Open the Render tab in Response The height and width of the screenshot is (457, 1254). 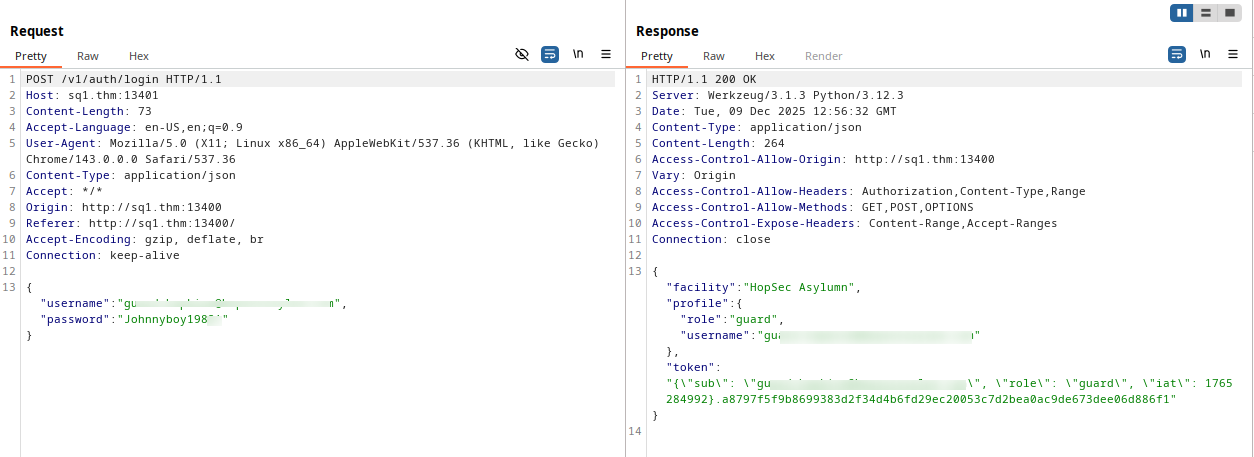click(x=824, y=56)
